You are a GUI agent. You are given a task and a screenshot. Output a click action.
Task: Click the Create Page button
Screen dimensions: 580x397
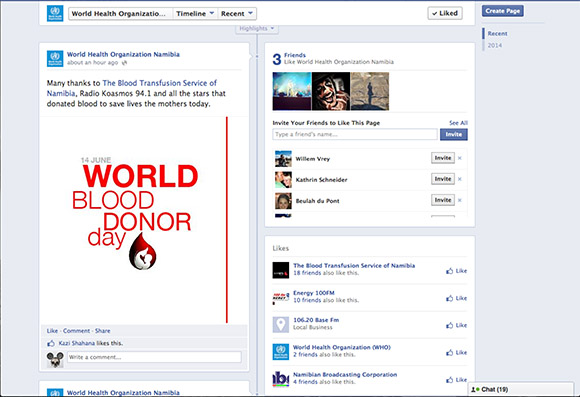coord(502,11)
